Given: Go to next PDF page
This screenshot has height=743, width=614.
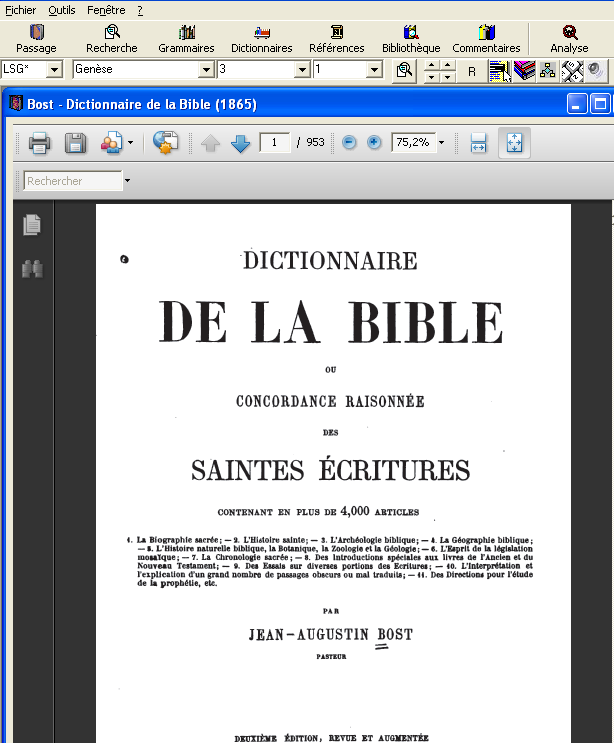Looking at the screenshot, I should (241, 143).
